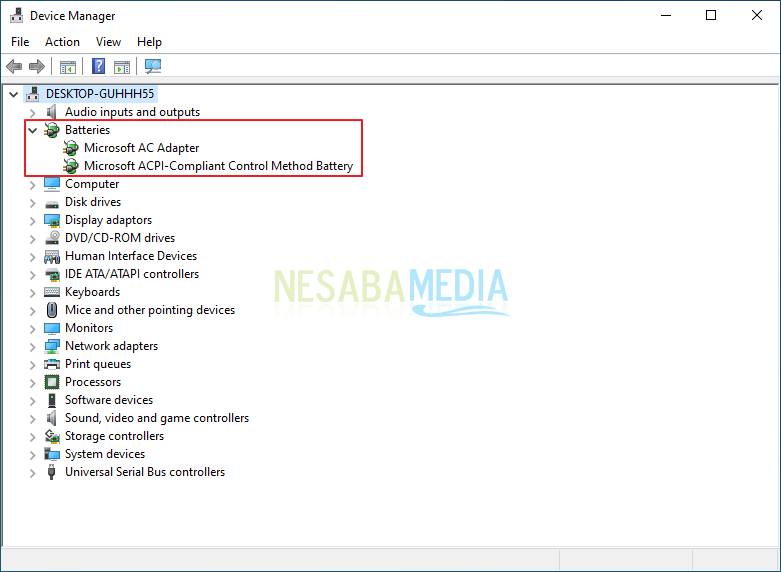Click the Forward arrow in toolbar
Viewport: 781px width, 572px height.
[x=37, y=67]
